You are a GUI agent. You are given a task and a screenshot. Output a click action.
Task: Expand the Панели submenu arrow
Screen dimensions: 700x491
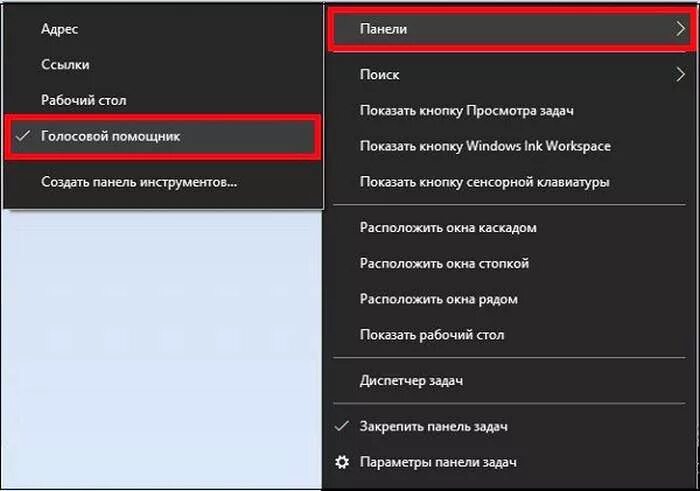[x=680, y=29]
